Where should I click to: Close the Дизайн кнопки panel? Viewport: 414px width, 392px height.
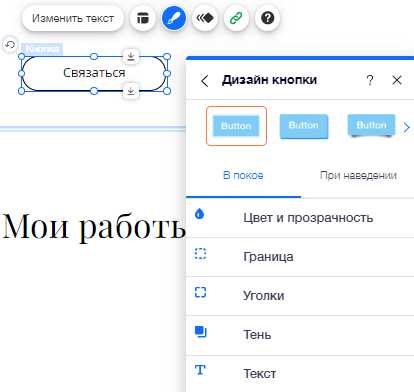[x=397, y=80]
